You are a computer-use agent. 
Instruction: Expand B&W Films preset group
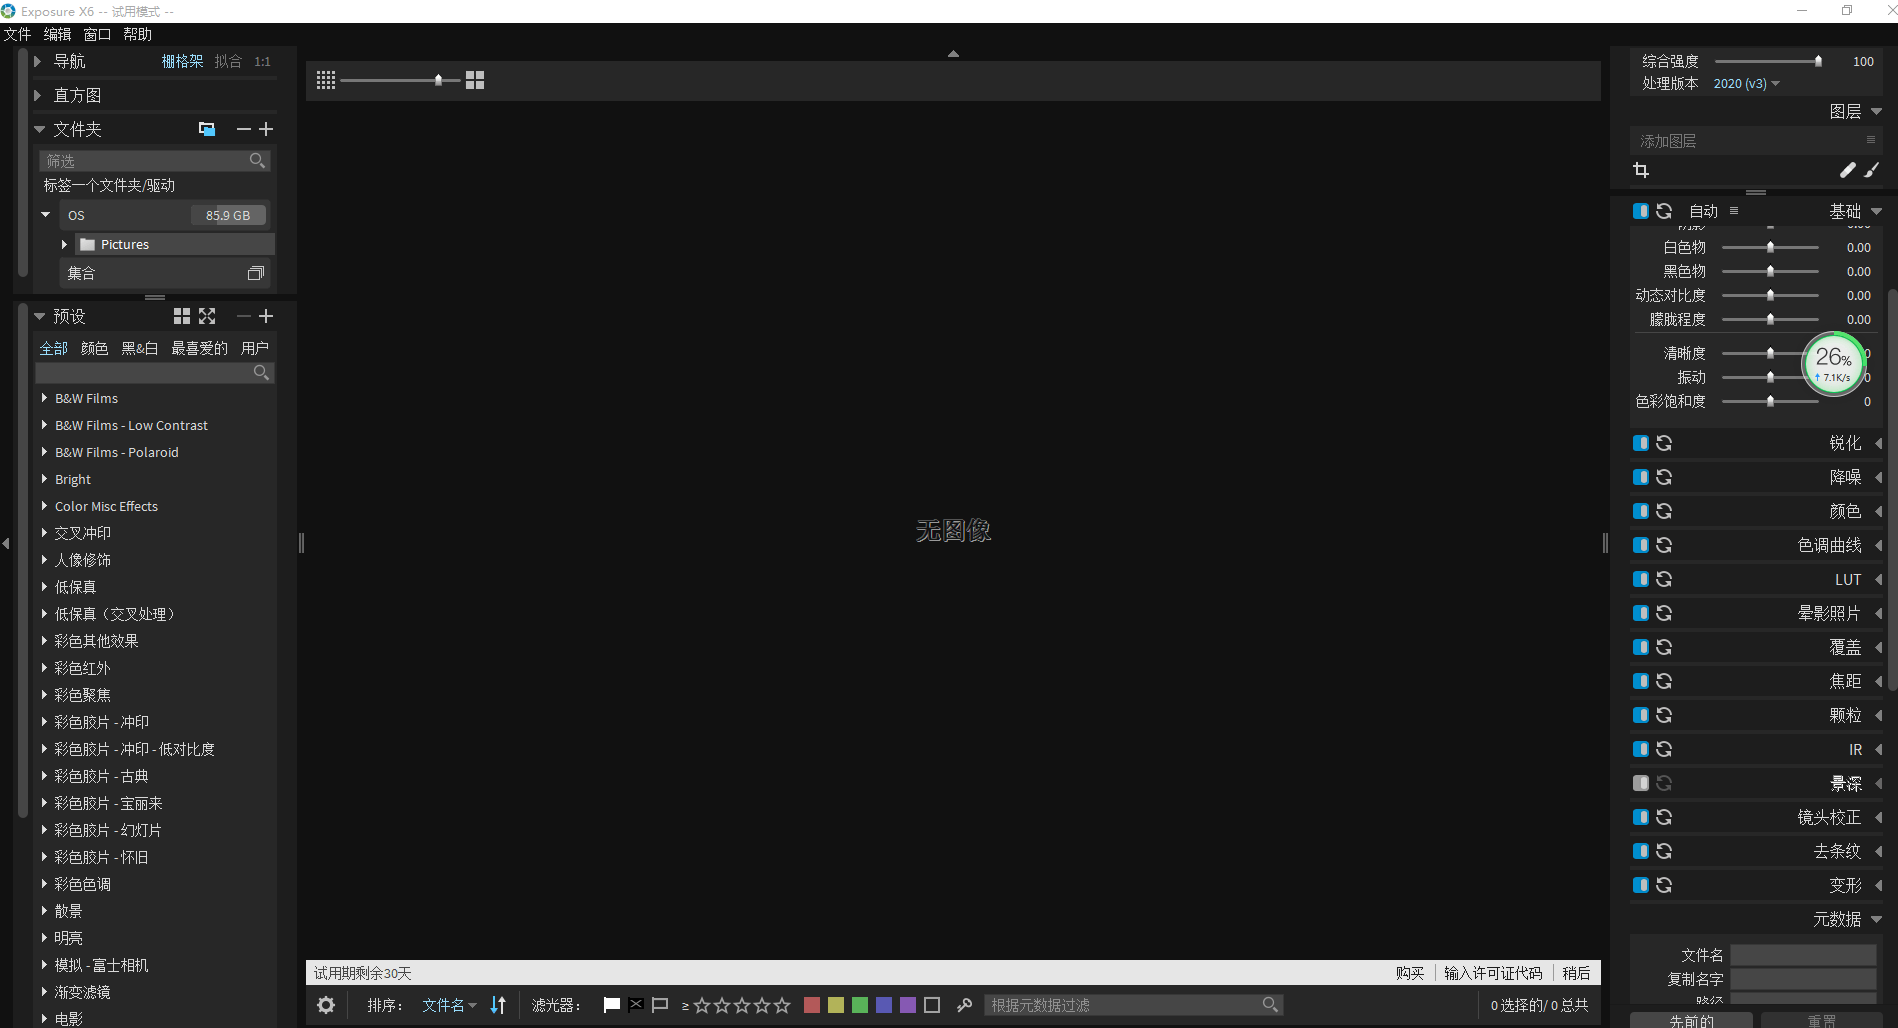(x=44, y=398)
